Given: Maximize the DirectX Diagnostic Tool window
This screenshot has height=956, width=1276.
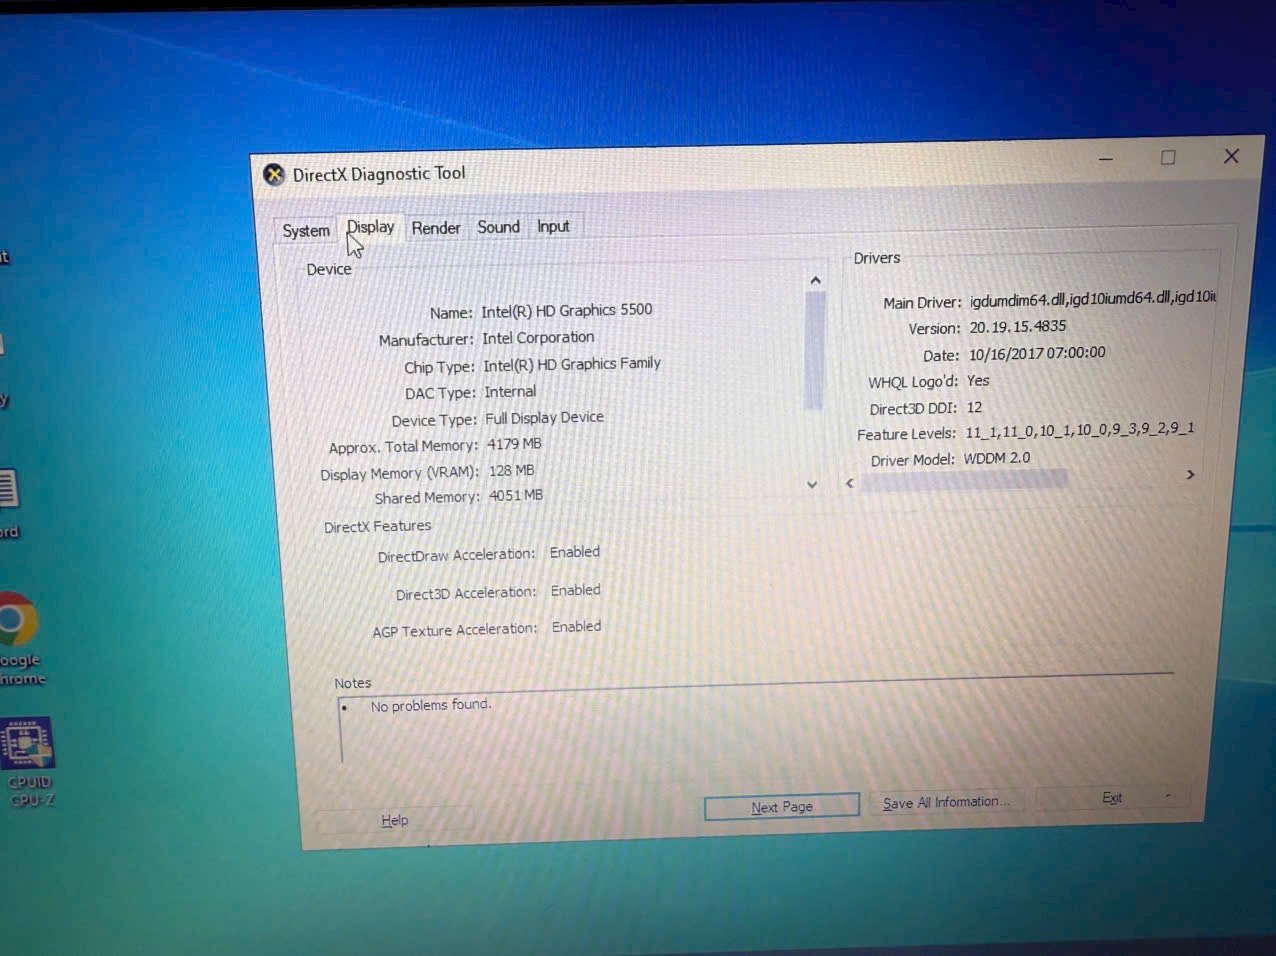Looking at the screenshot, I should [1168, 157].
